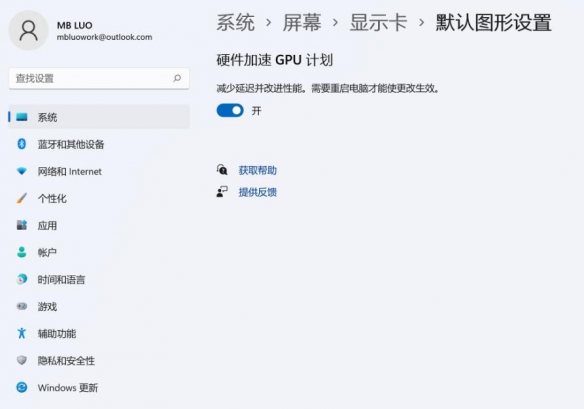Image resolution: width=584 pixels, height=409 pixels.
Task: Click the 辅助功能 accessibility figure icon
Action: (22, 333)
